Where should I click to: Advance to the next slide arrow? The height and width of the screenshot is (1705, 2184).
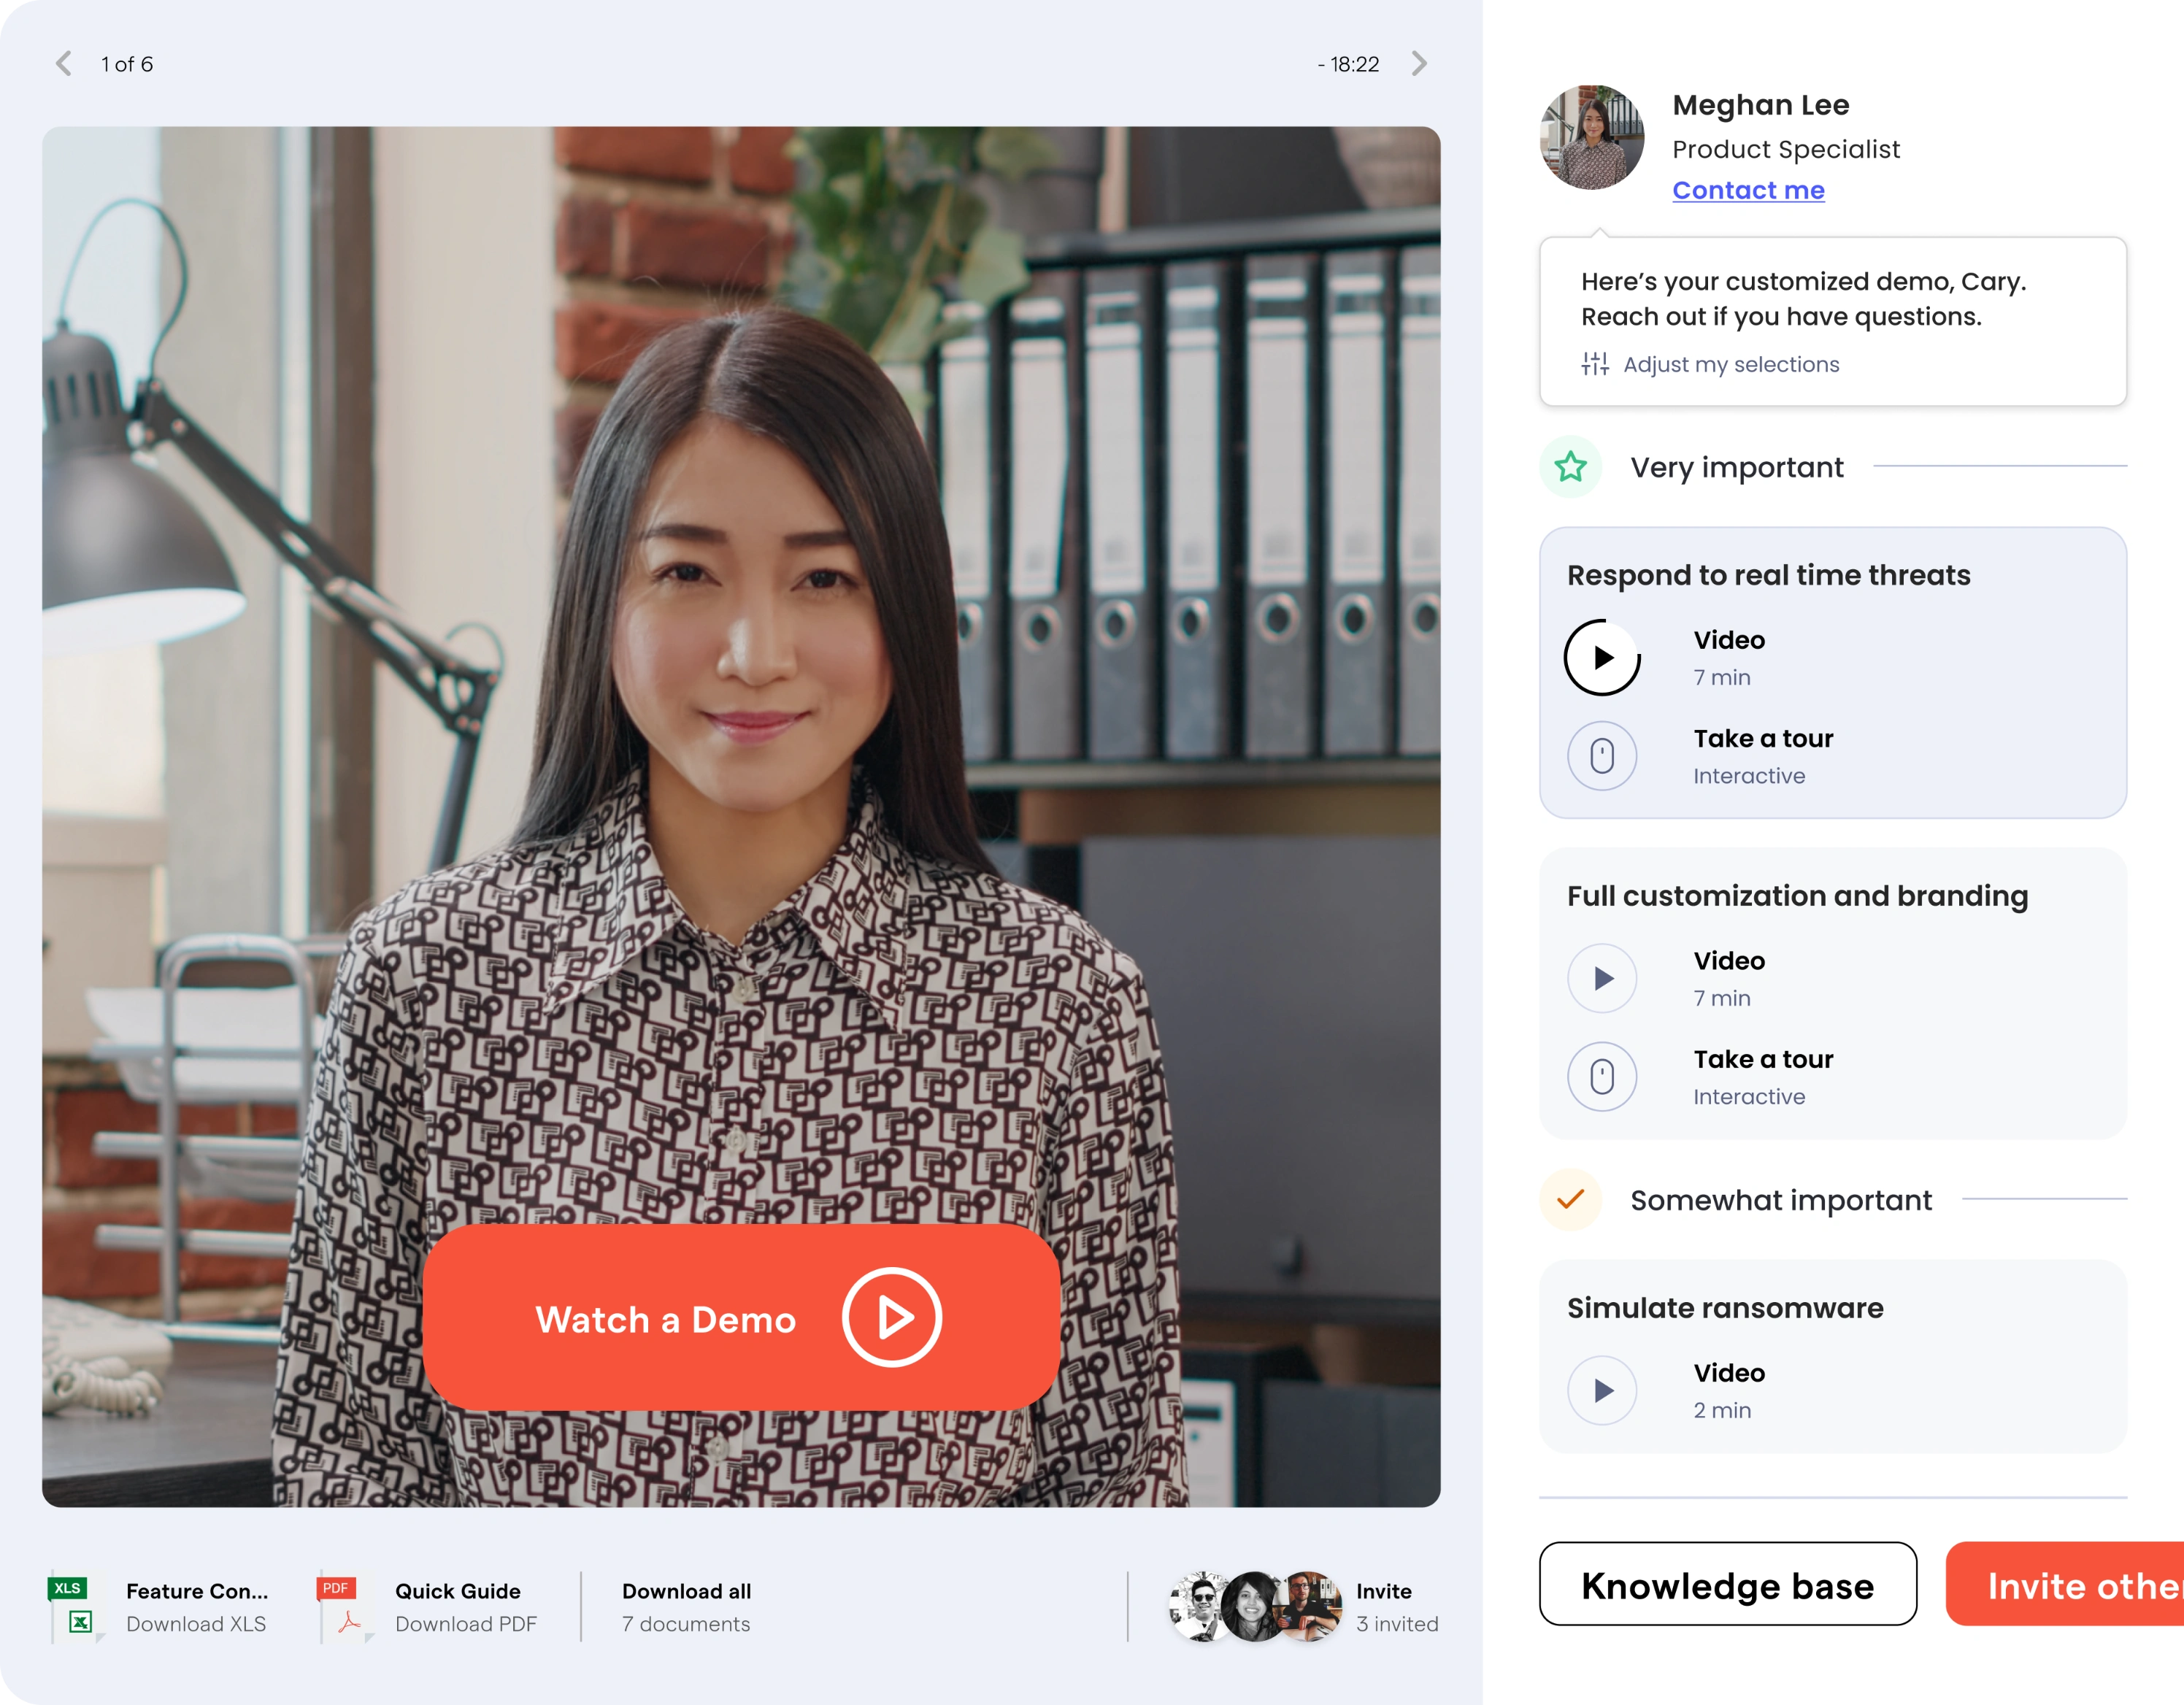click(x=1419, y=64)
